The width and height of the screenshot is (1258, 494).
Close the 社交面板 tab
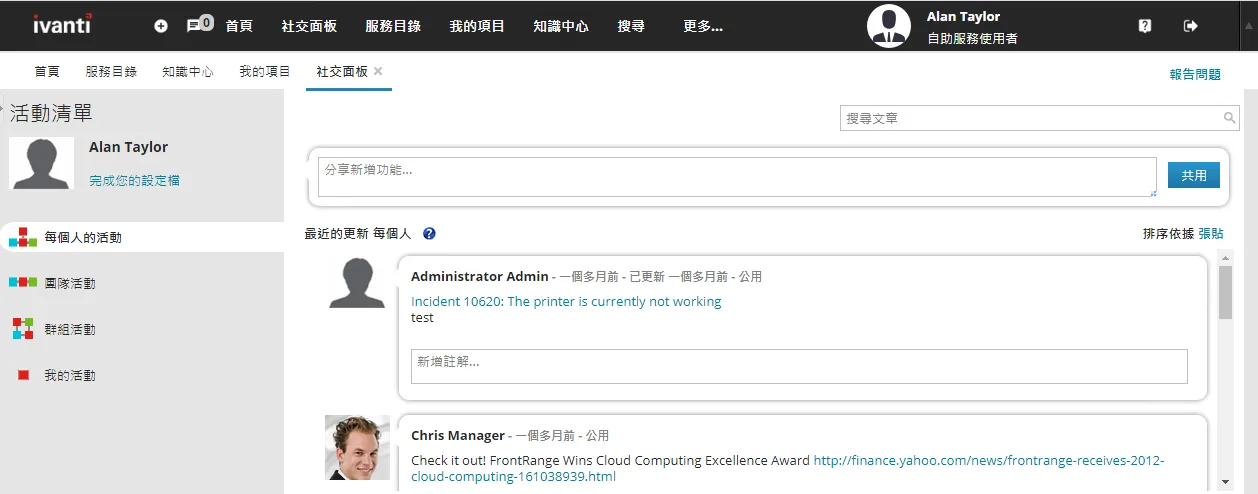click(378, 71)
